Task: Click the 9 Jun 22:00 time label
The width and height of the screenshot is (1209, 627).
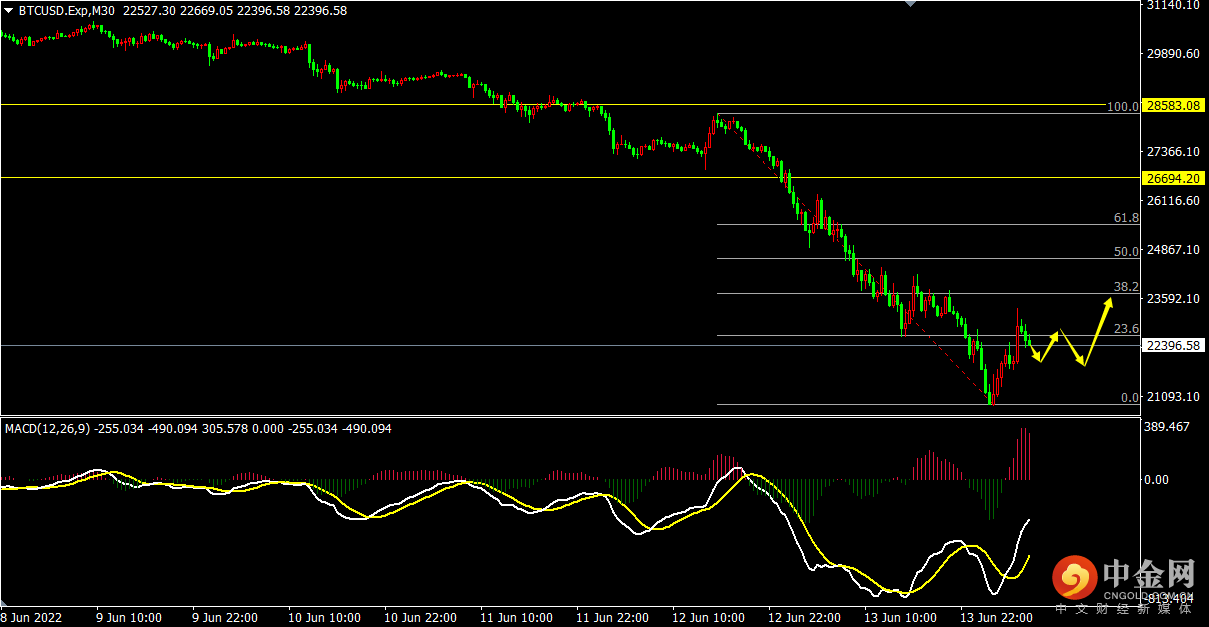Action: click(x=225, y=618)
